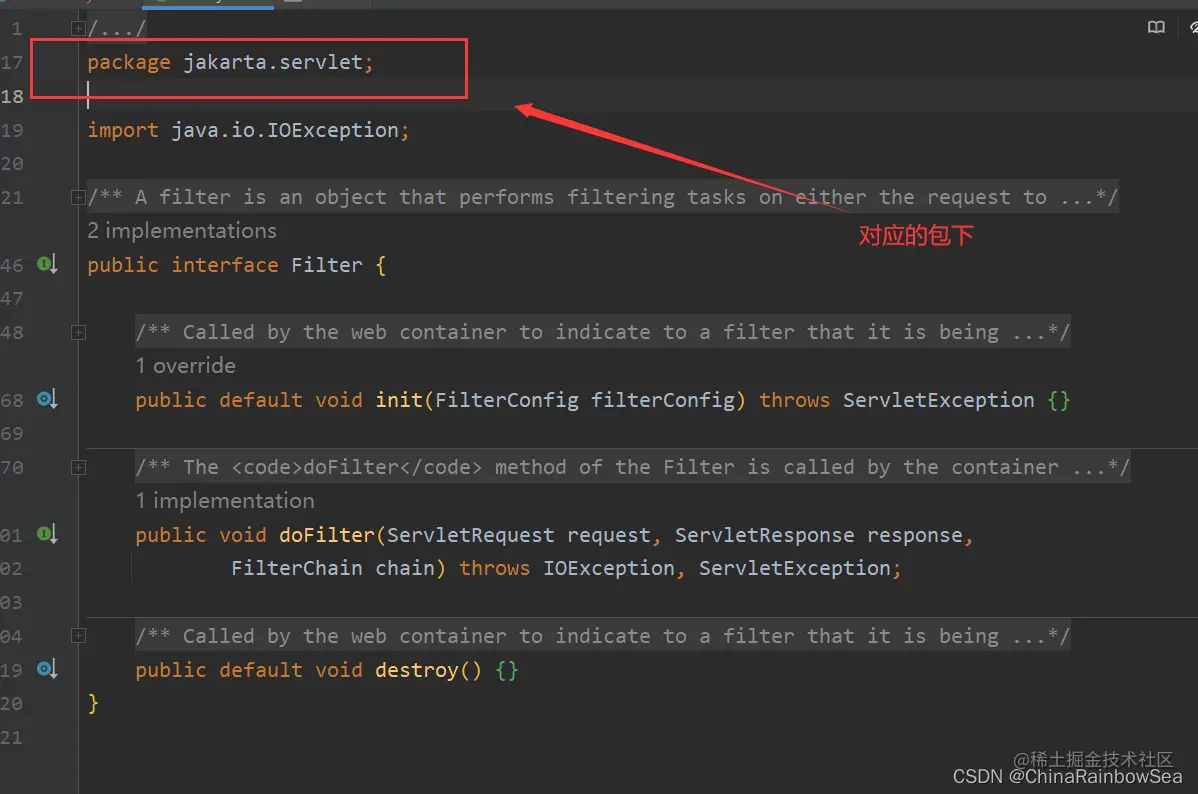Click ServletException in the init signature
The image size is (1198, 794).
(x=938, y=400)
